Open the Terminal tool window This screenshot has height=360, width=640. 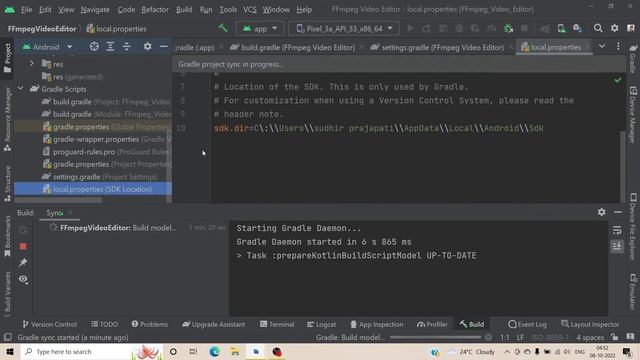pyautogui.click(x=277, y=324)
